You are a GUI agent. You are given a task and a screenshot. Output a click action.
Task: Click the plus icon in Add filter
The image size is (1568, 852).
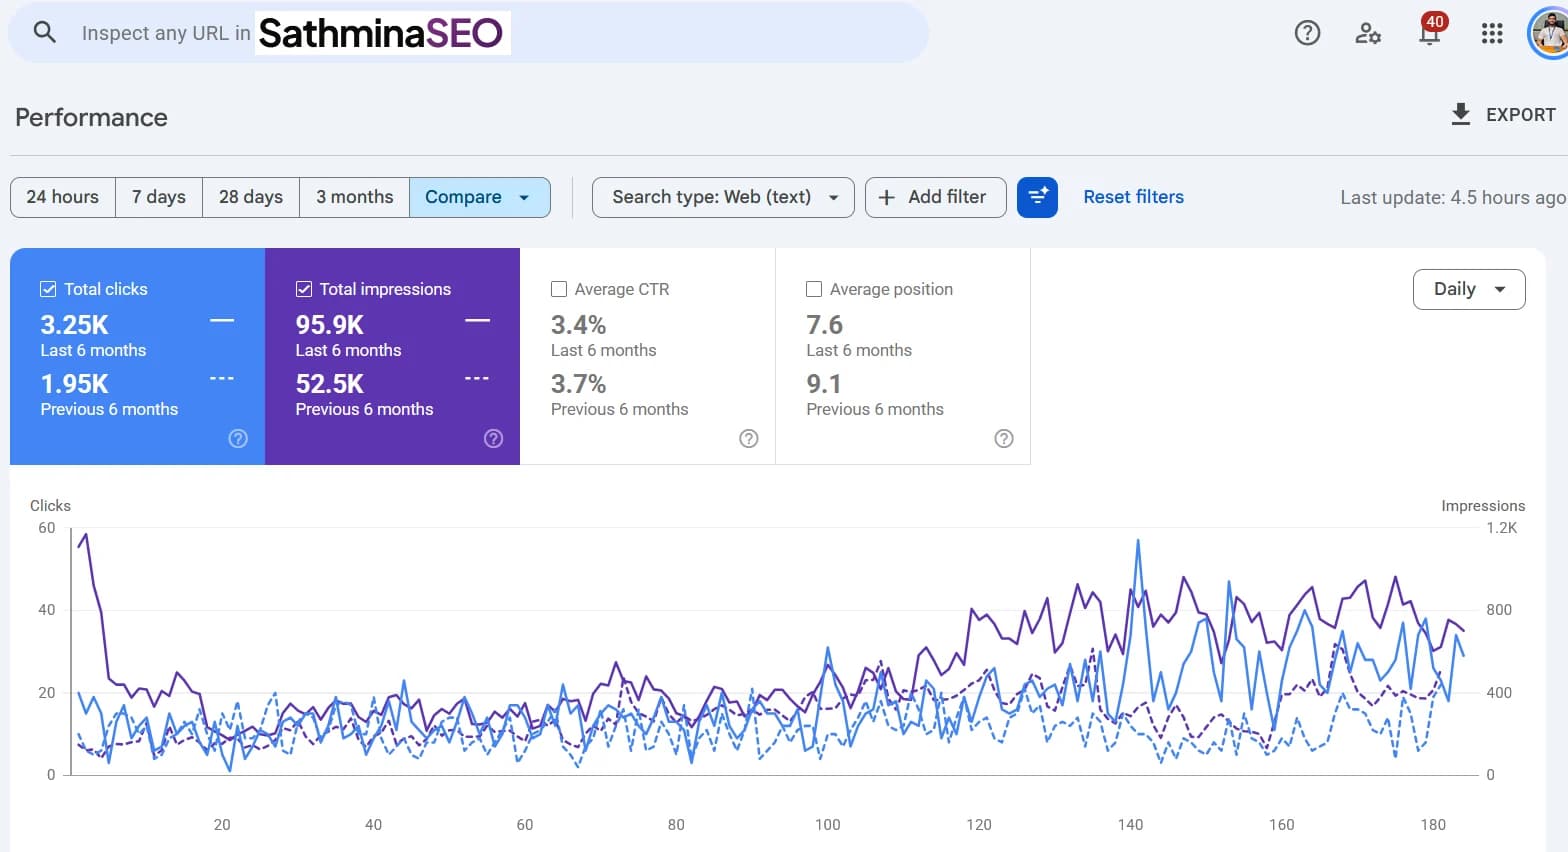[886, 198]
